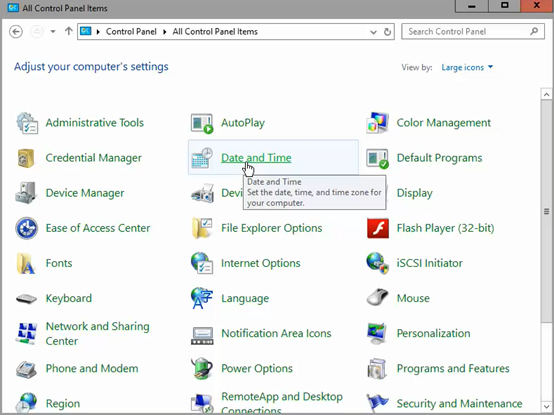
Task: Open the Administrative Tools icon
Action: click(x=27, y=123)
